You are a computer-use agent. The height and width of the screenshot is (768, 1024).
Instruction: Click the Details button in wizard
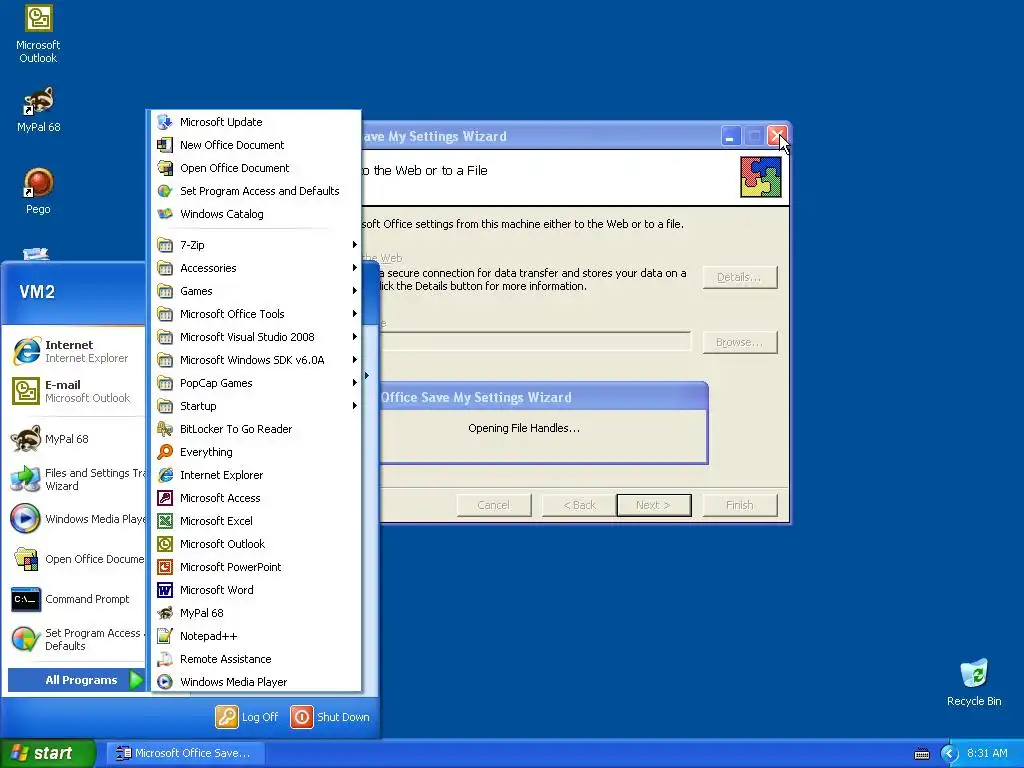pos(740,277)
